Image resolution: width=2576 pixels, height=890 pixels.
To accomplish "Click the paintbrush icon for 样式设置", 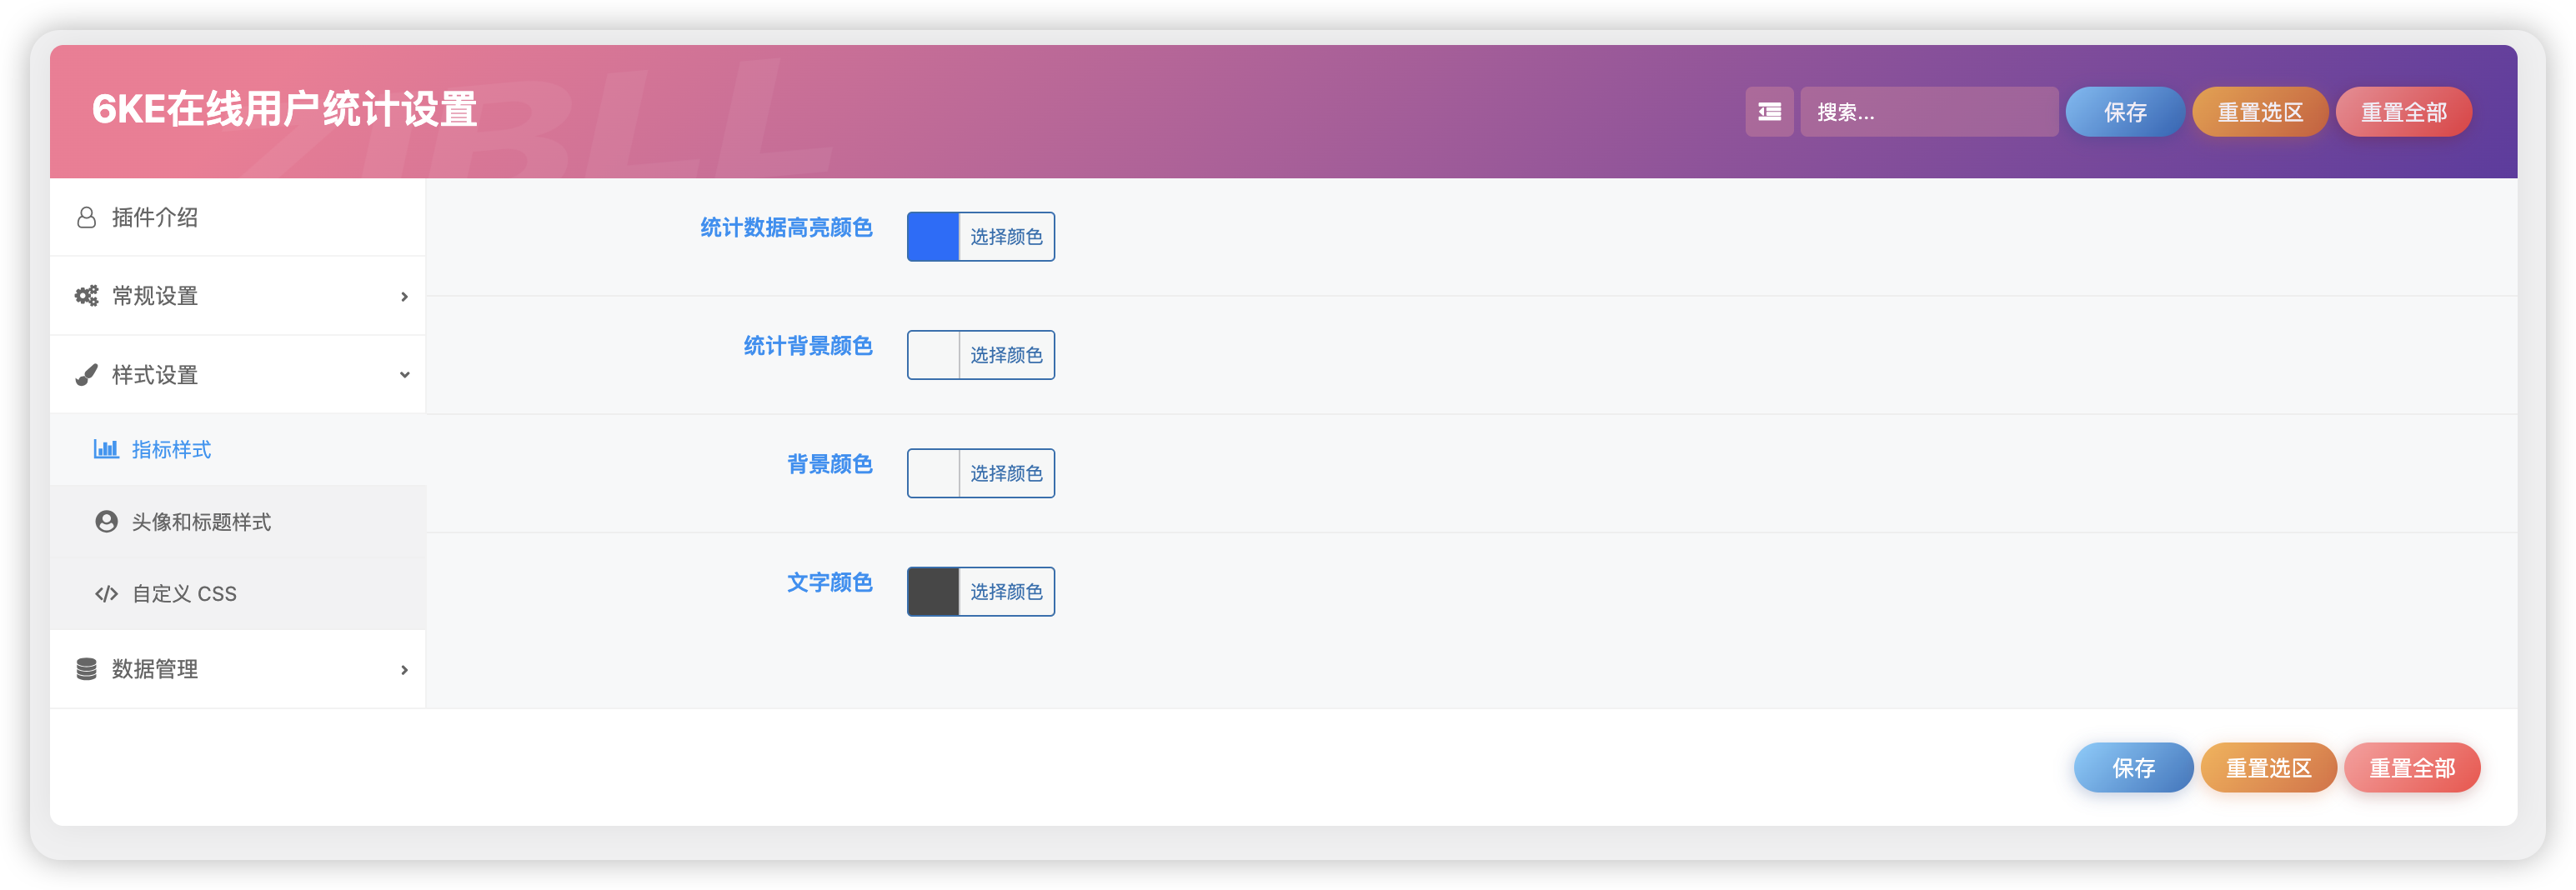I will 87,375.
